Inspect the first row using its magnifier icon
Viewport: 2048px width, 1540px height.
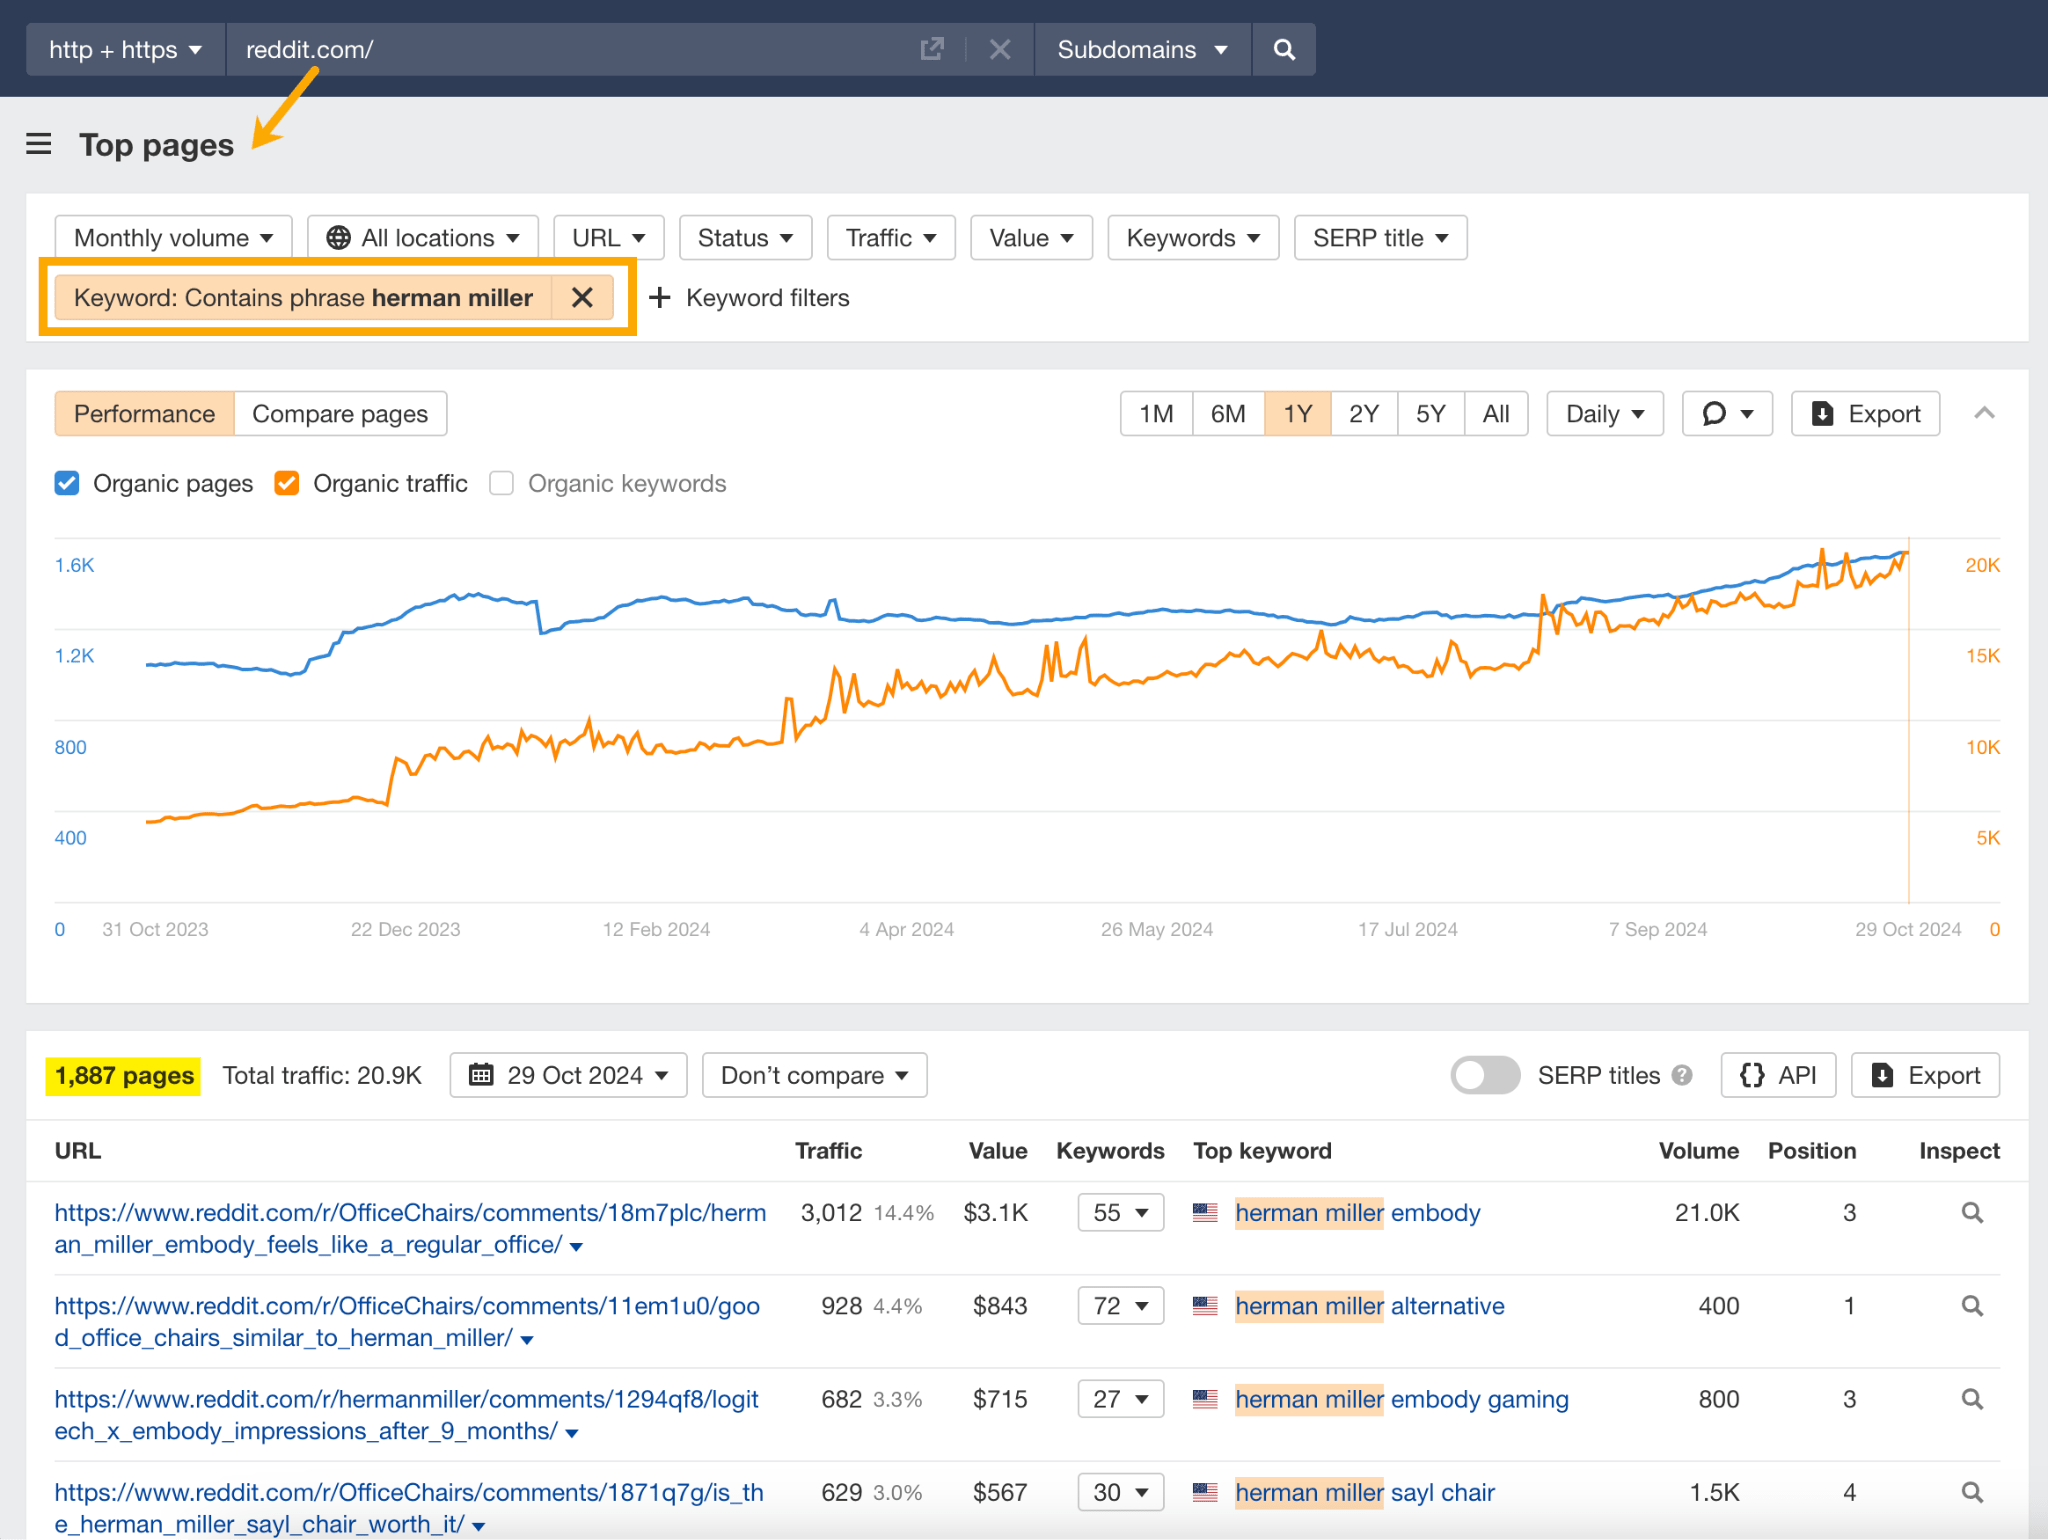pos(1971,1212)
